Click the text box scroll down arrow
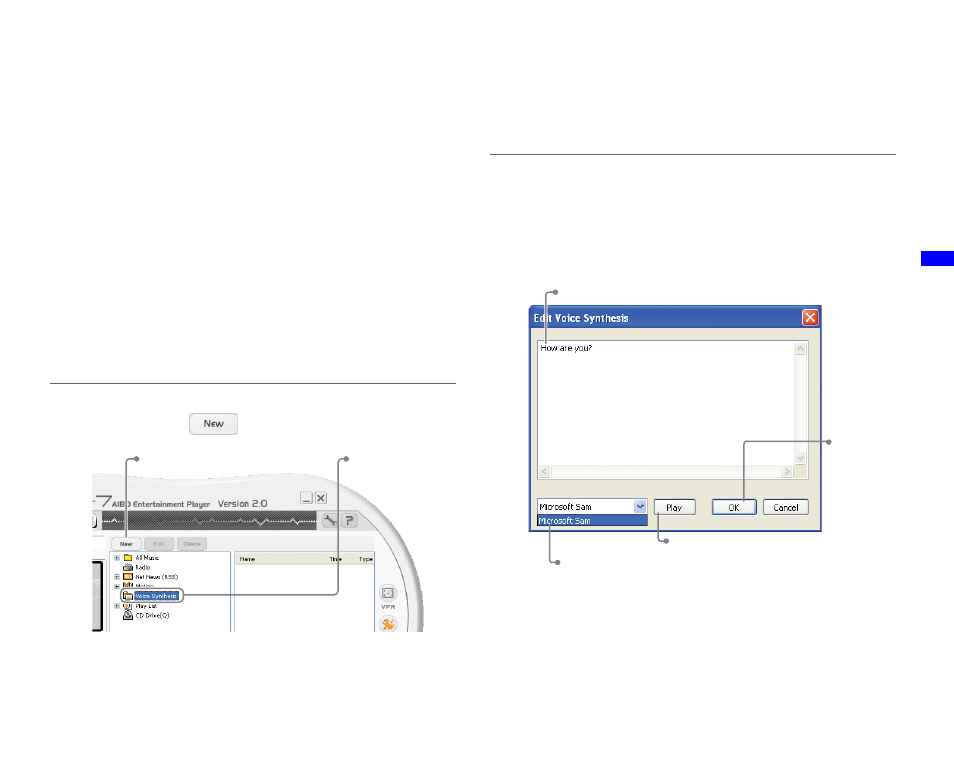 coord(801,458)
